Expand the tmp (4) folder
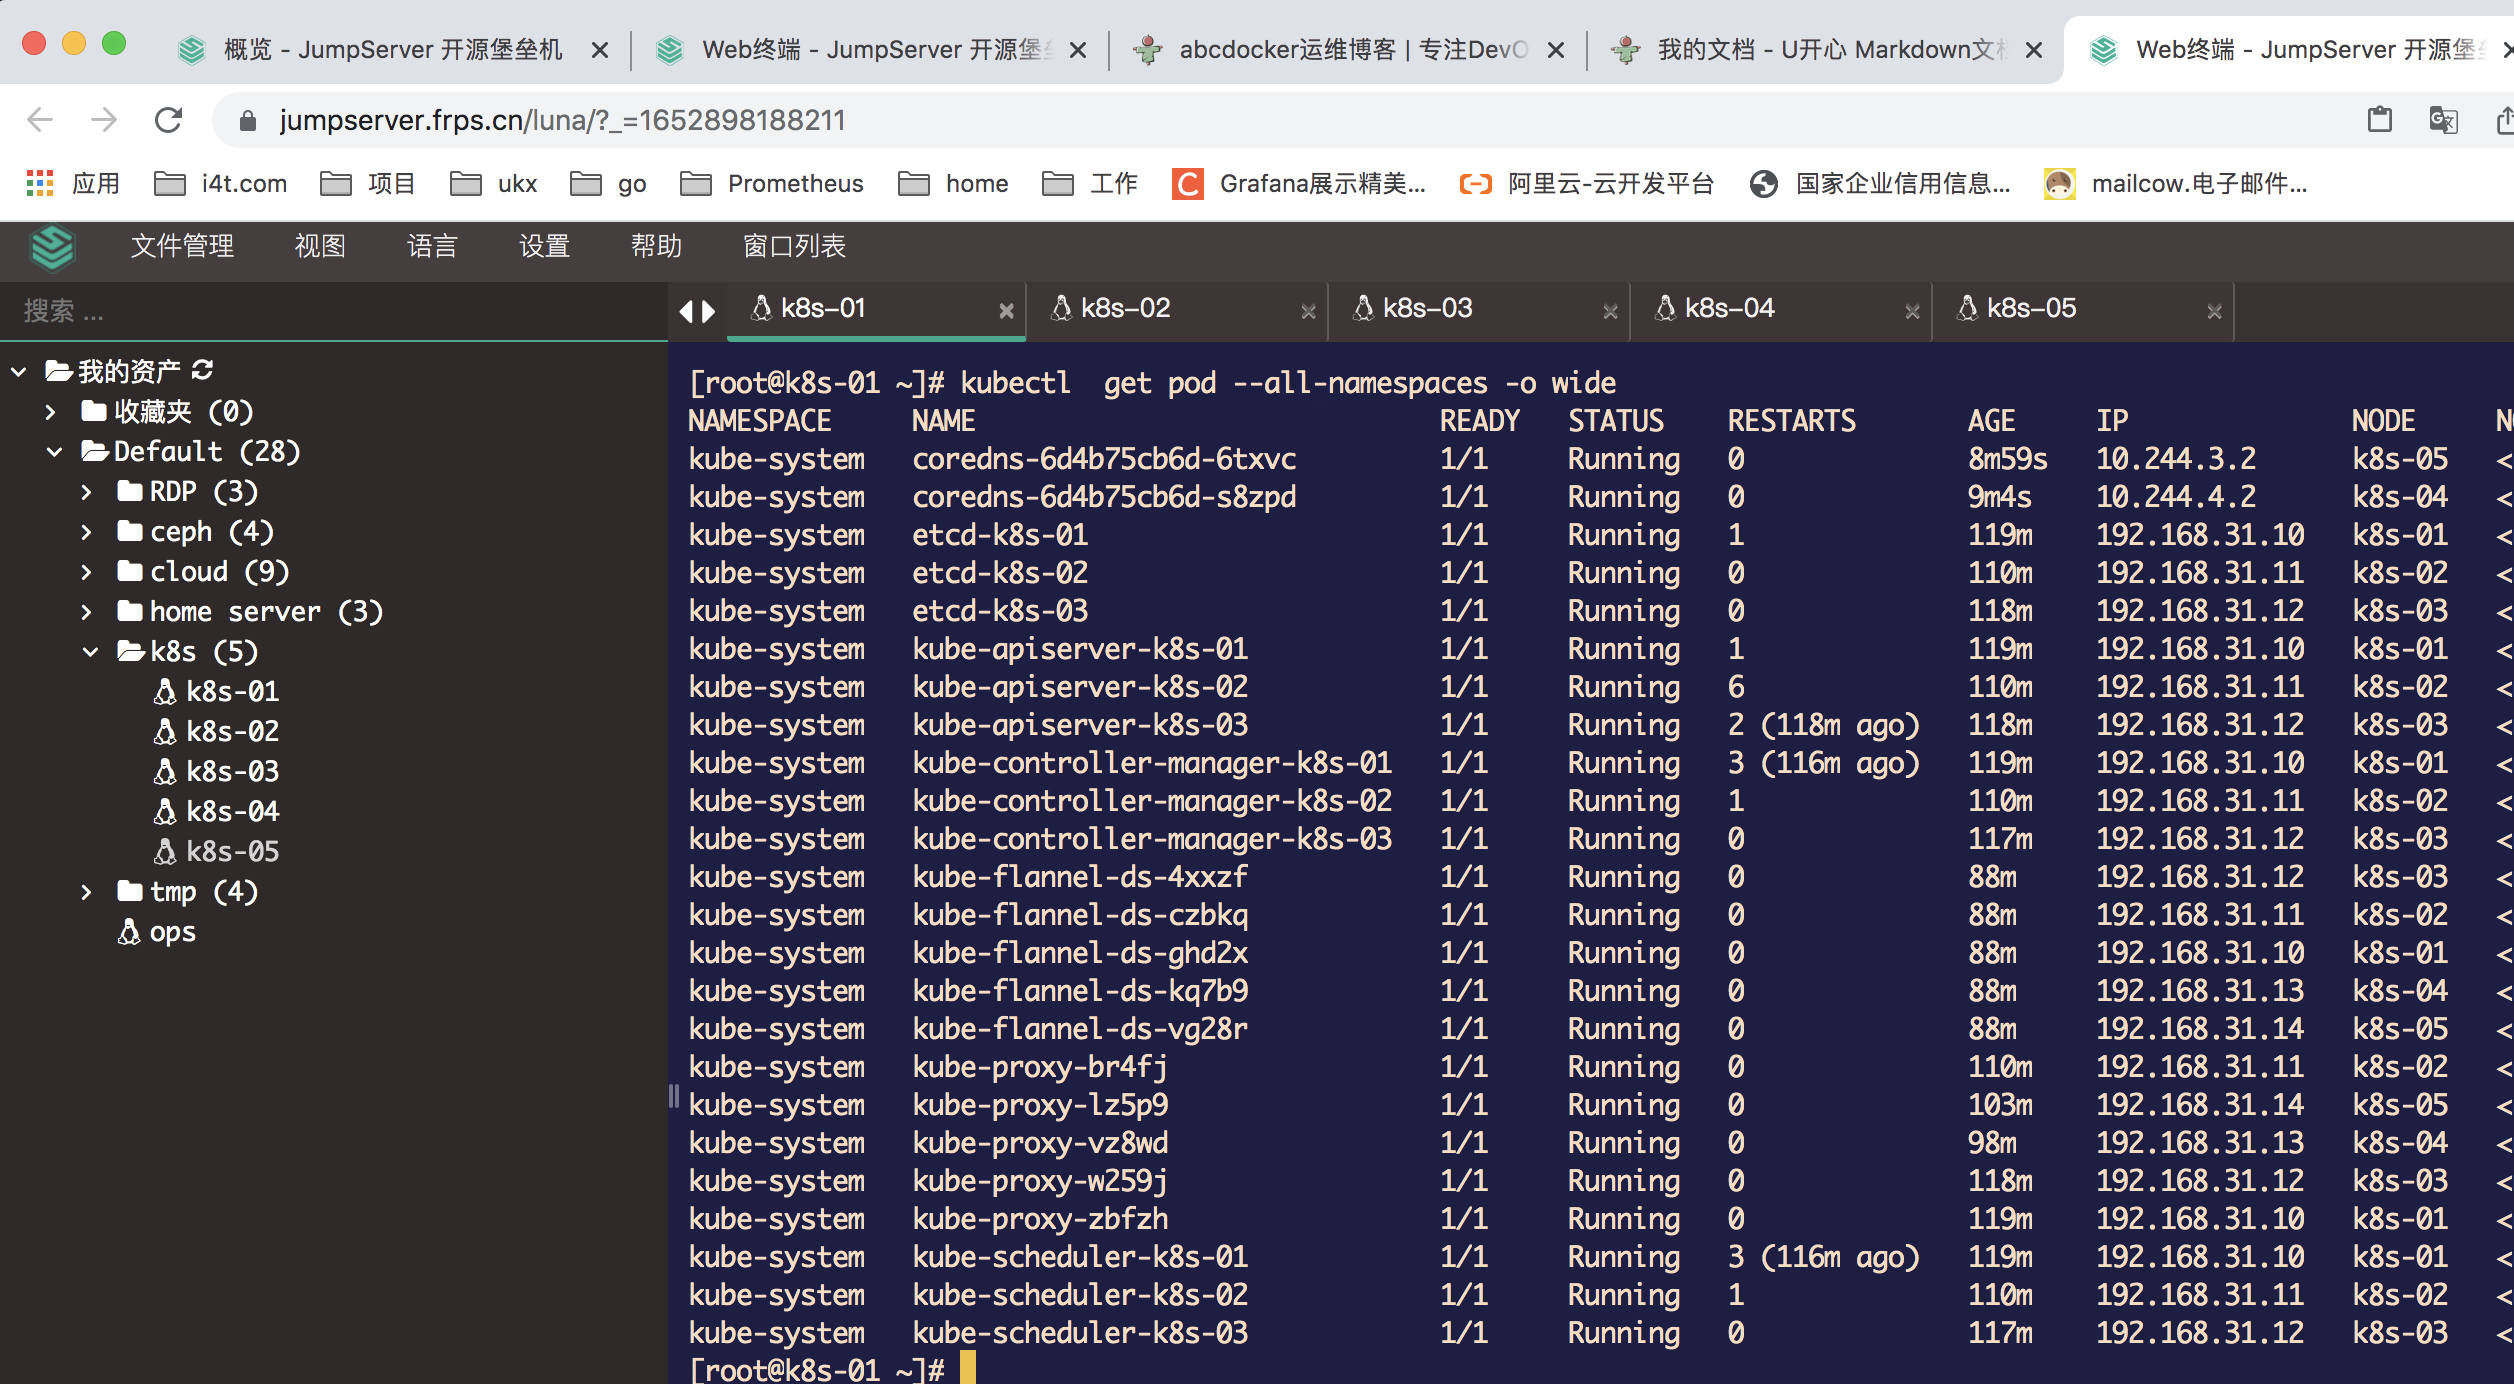Viewport: 2514px width, 1384px height. (x=86, y=891)
